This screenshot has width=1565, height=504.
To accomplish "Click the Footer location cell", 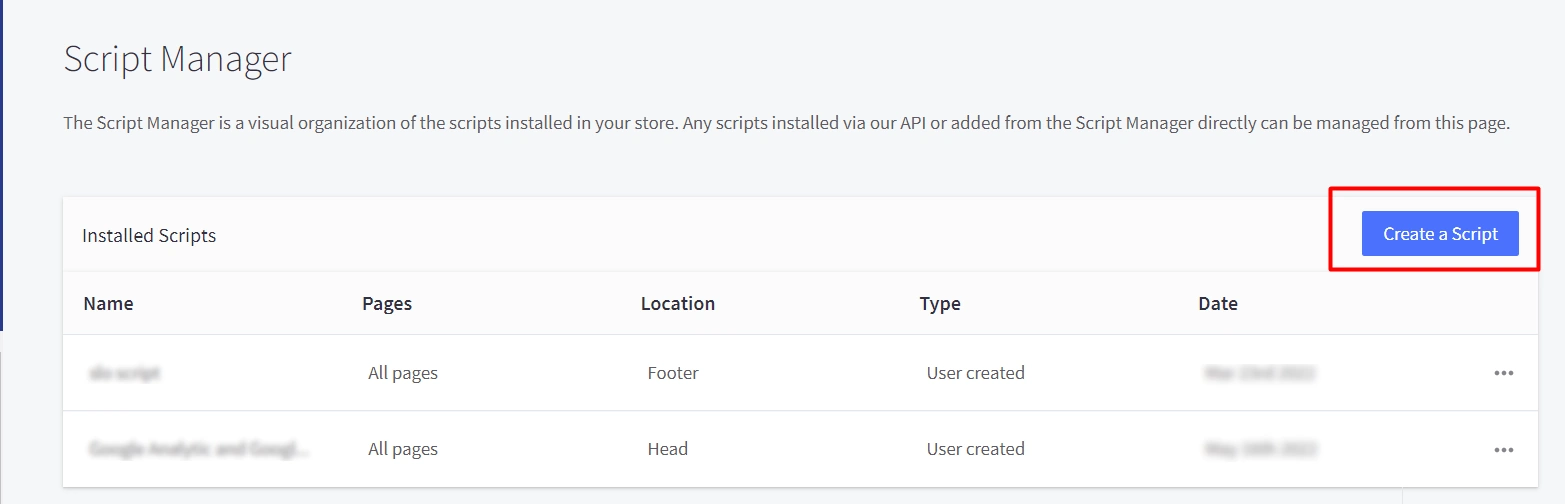I will (x=673, y=373).
